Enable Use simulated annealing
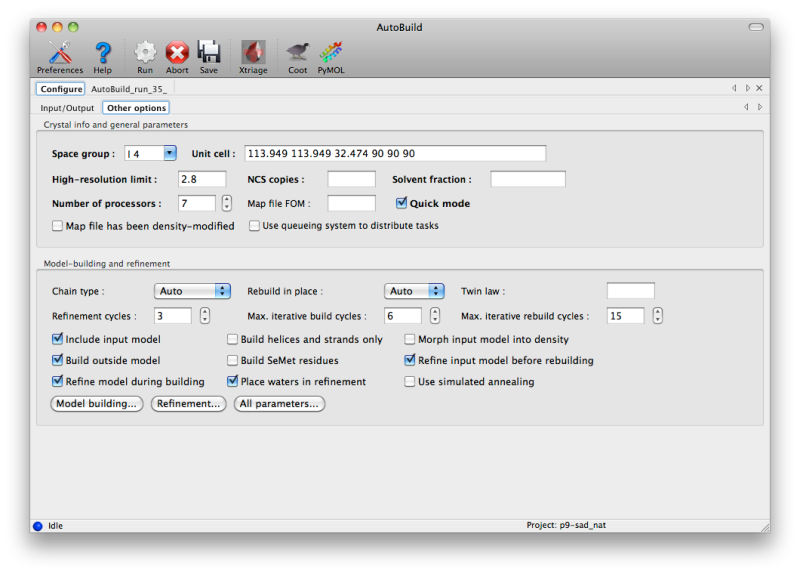This screenshot has height=574, width=800. click(410, 381)
